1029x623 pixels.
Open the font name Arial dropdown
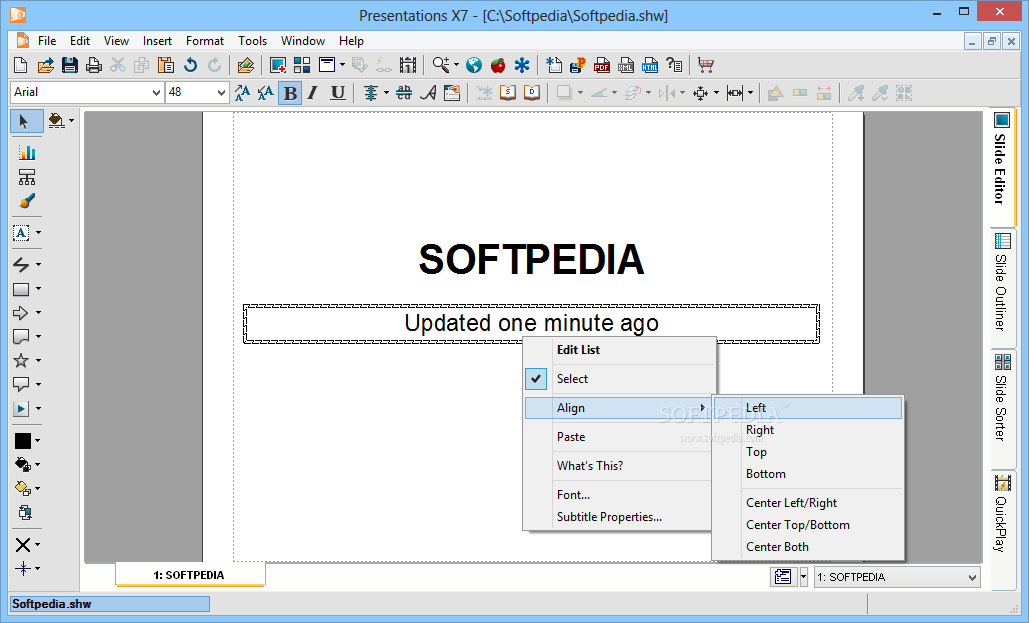156,93
